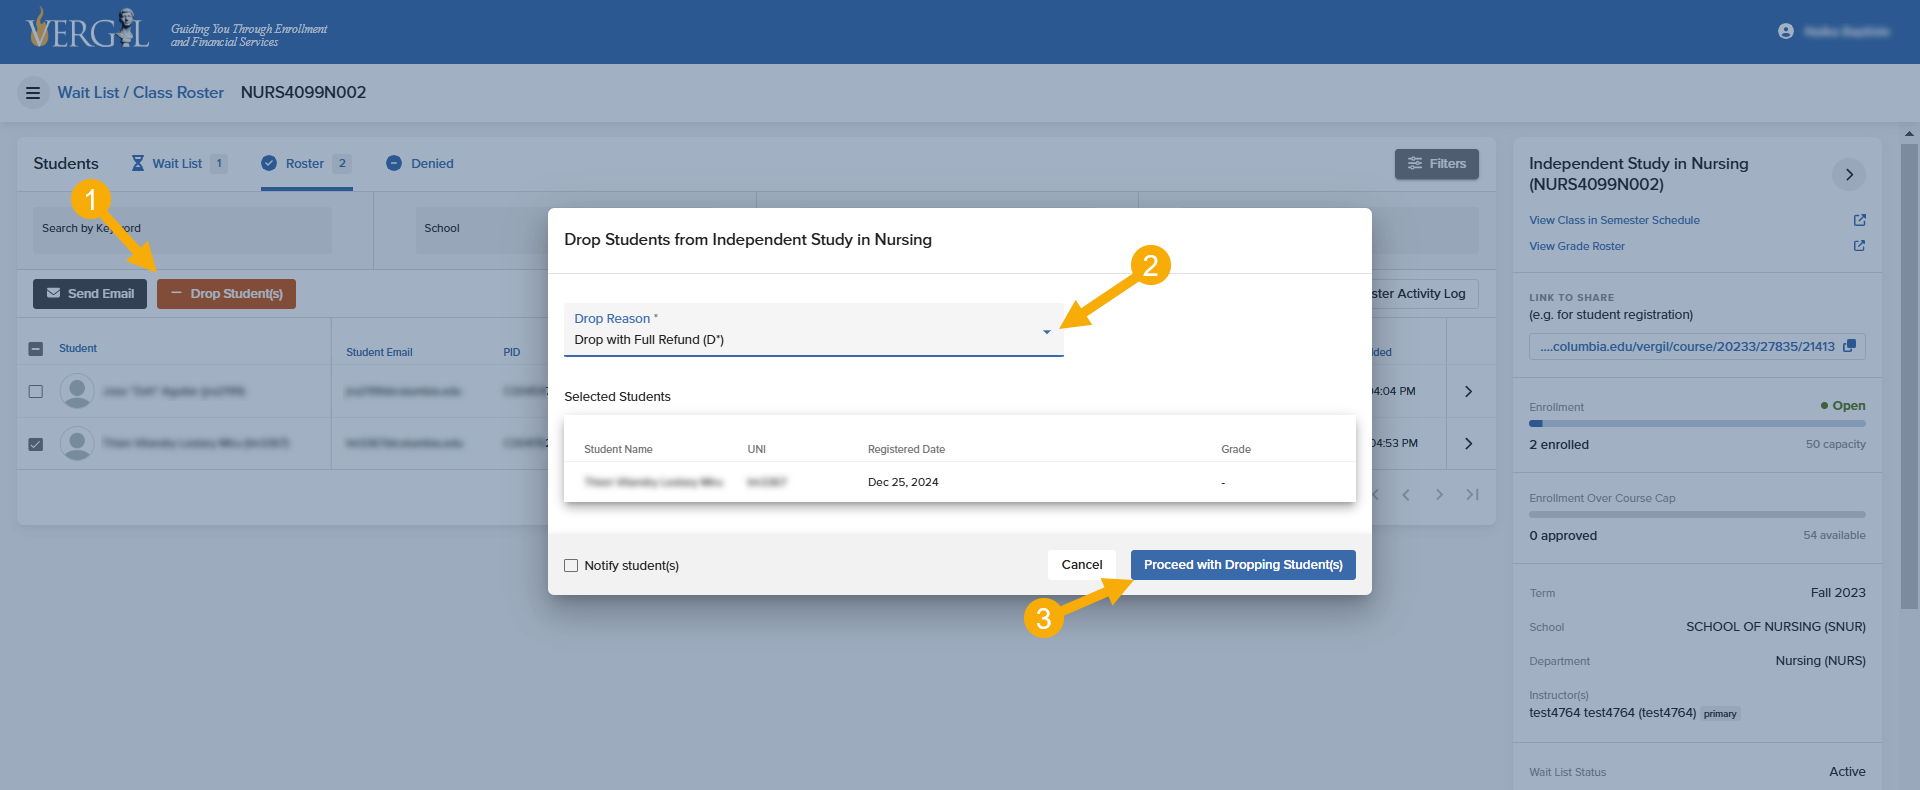The image size is (1920, 790).
Task: Click the Registered Date 'Dec 25, 2024'
Action: (x=903, y=482)
